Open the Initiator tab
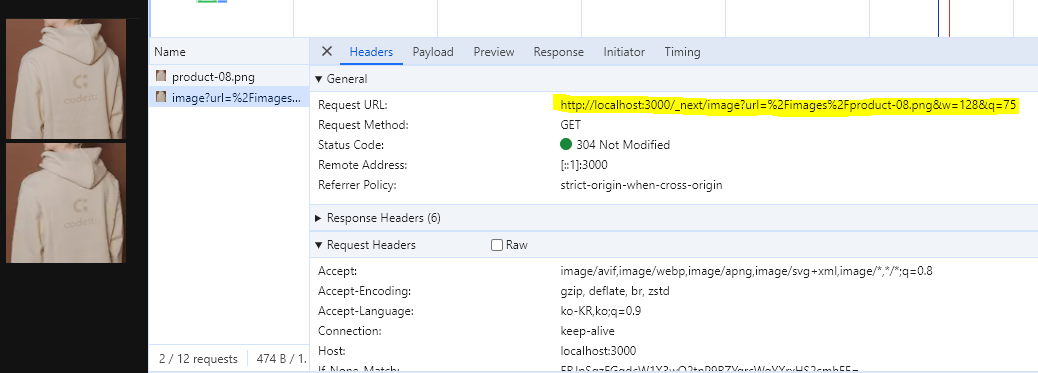 coord(624,52)
